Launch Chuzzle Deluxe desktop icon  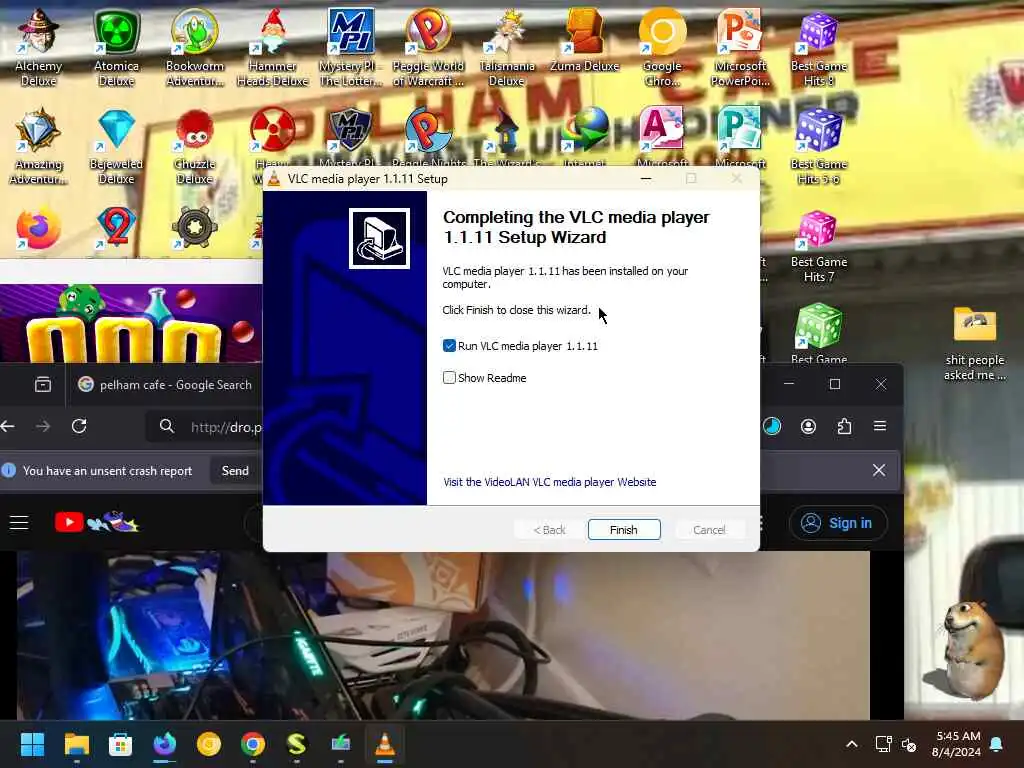[x=195, y=146]
